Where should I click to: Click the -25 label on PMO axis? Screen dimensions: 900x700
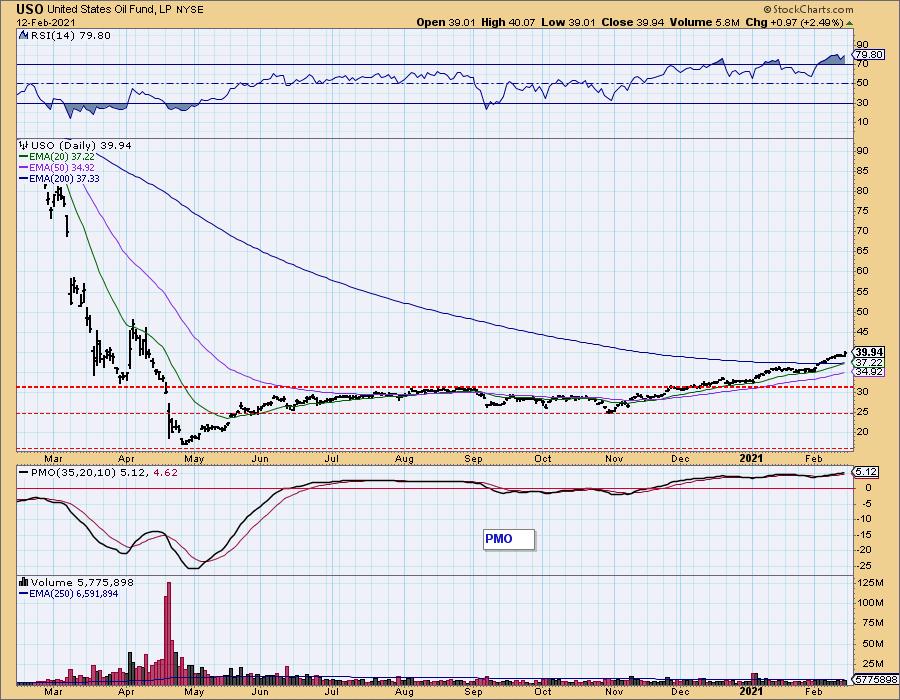pyautogui.click(x=863, y=565)
